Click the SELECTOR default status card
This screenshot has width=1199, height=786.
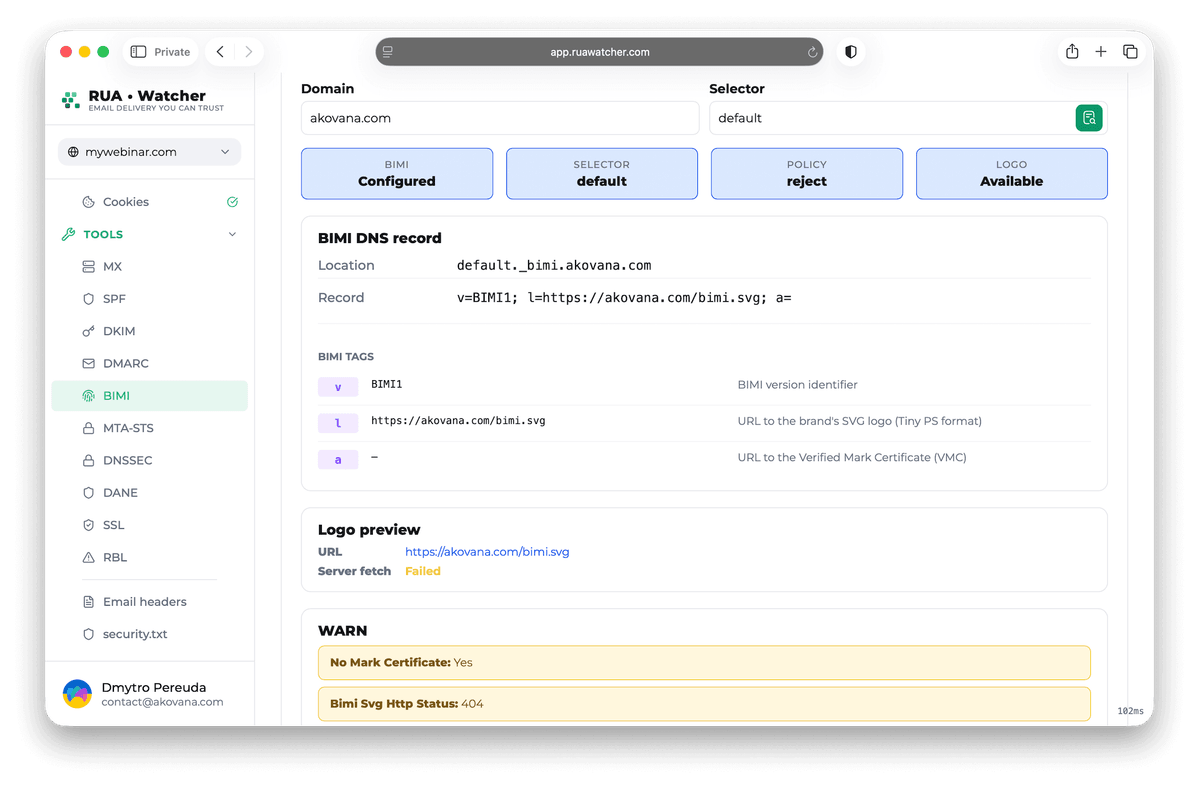pyautogui.click(x=602, y=174)
